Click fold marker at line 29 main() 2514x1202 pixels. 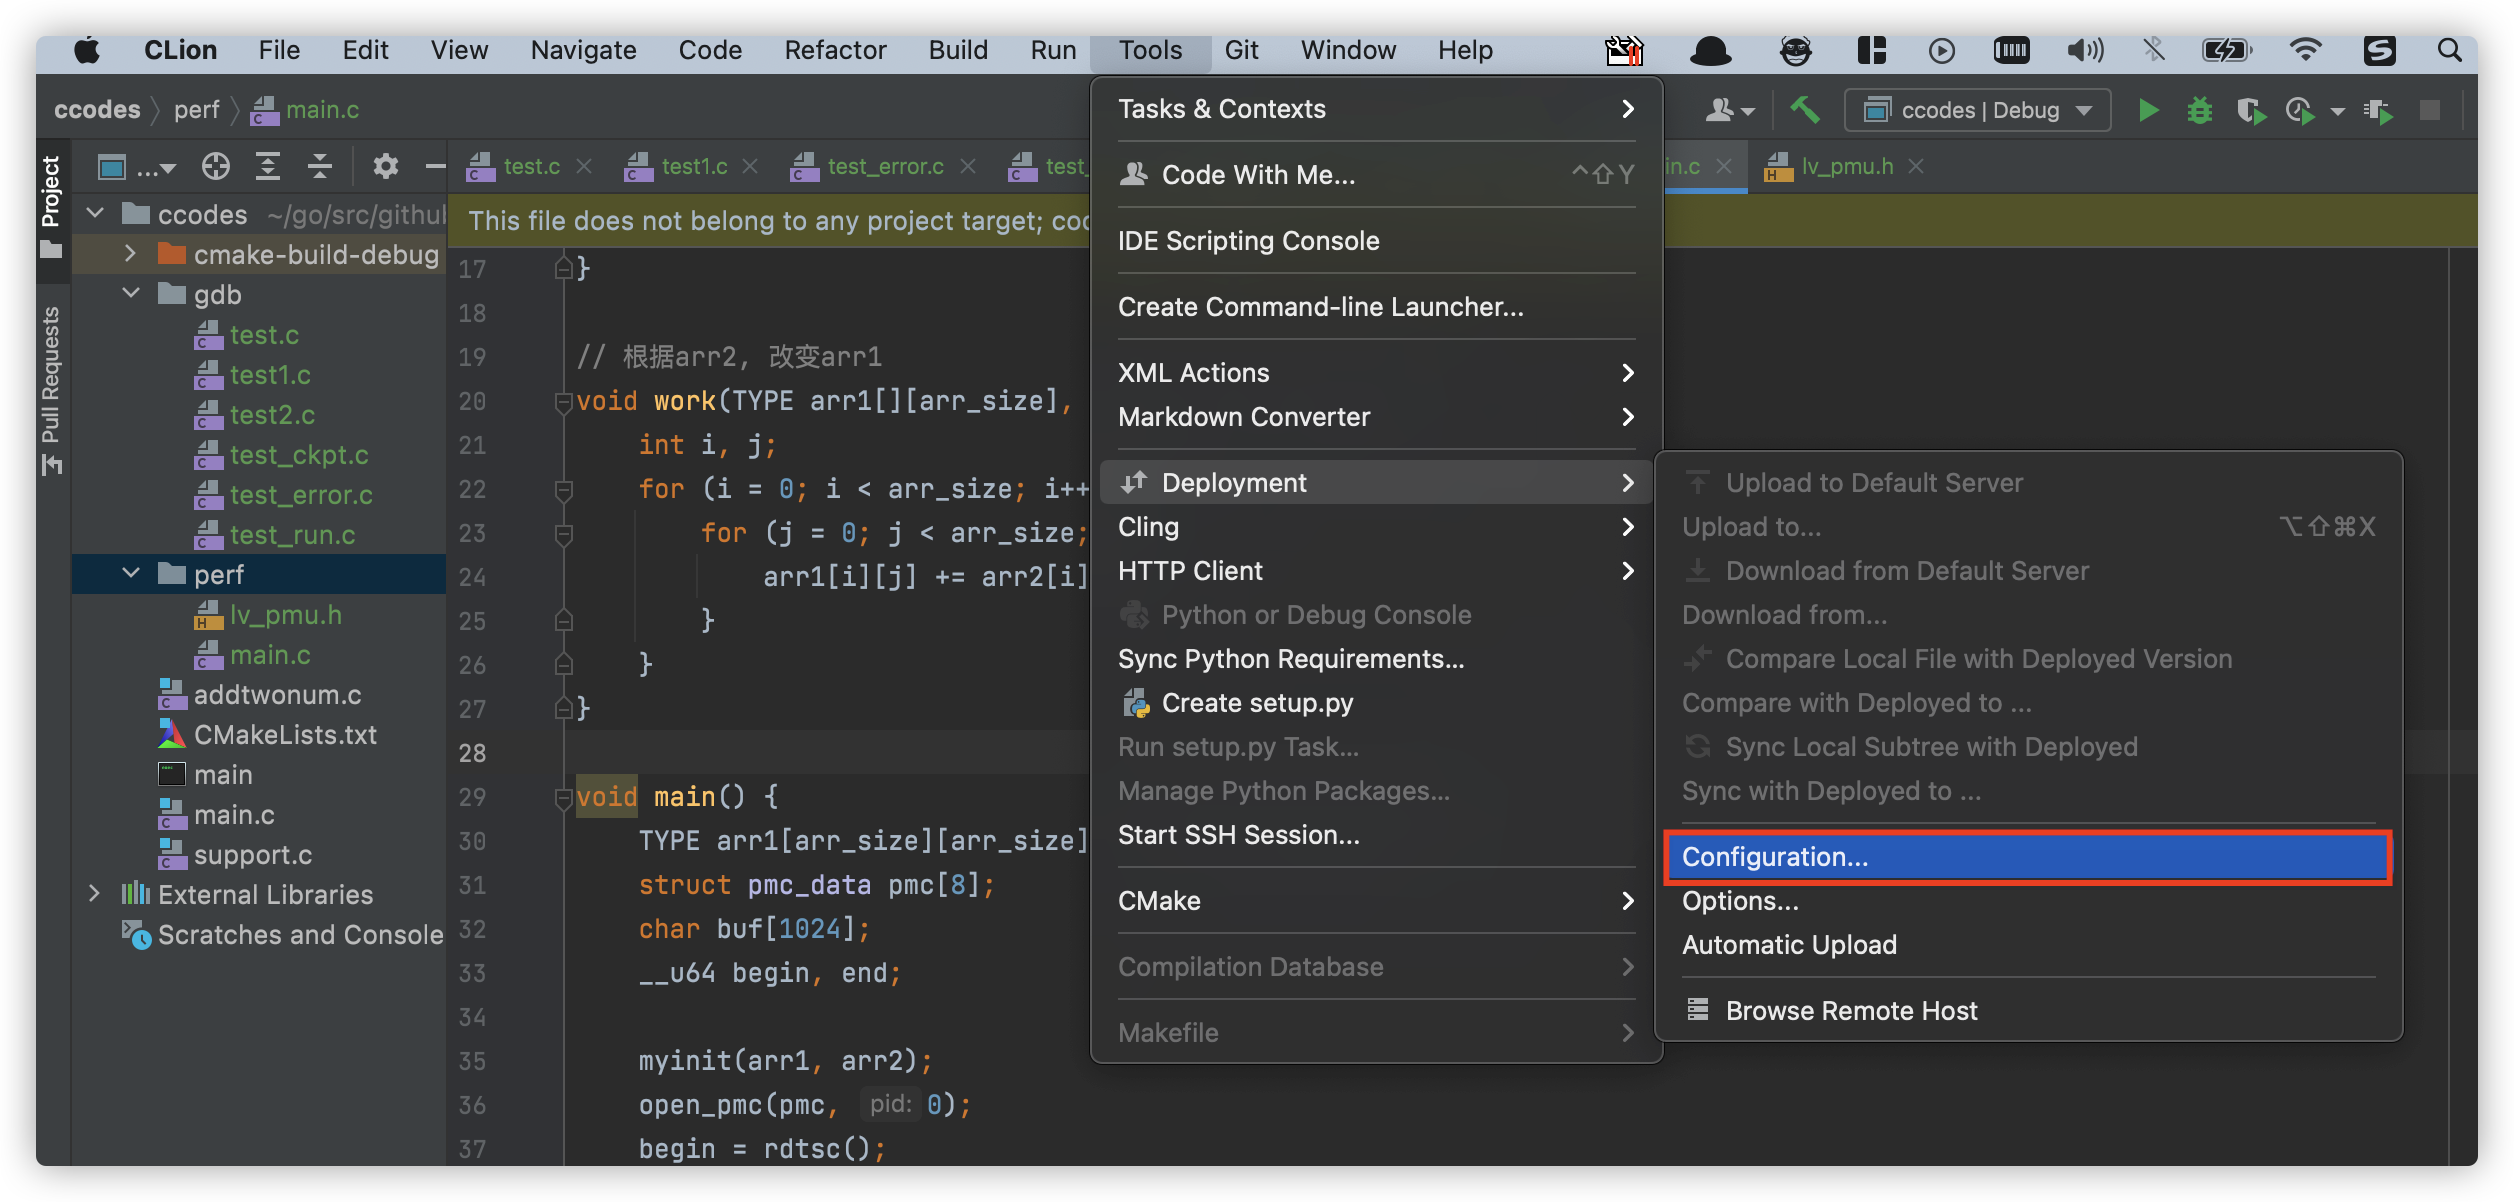pyautogui.click(x=563, y=798)
